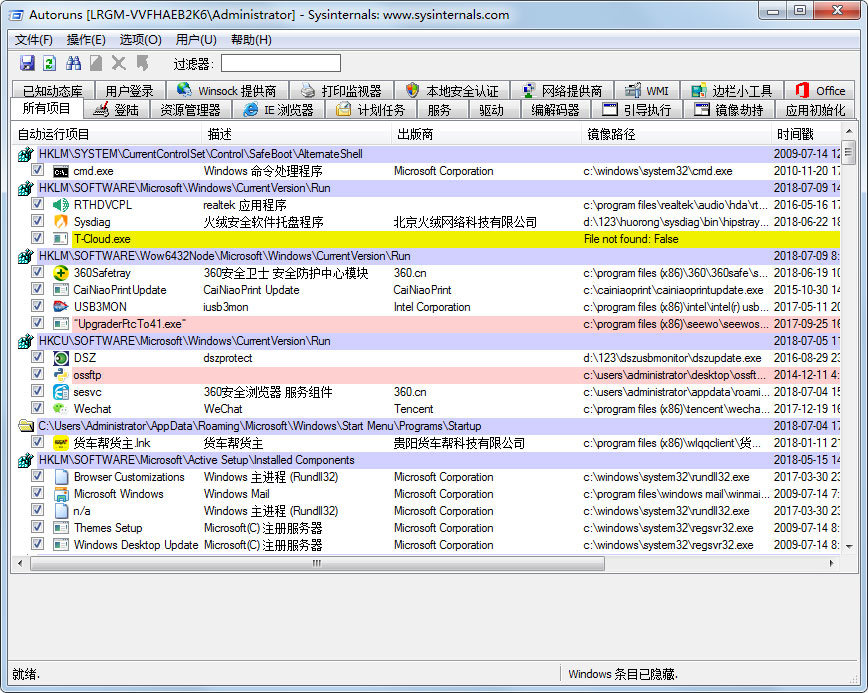Click the Delete X toolbar icon
Viewport: 868px width, 693px height.
point(118,63)
